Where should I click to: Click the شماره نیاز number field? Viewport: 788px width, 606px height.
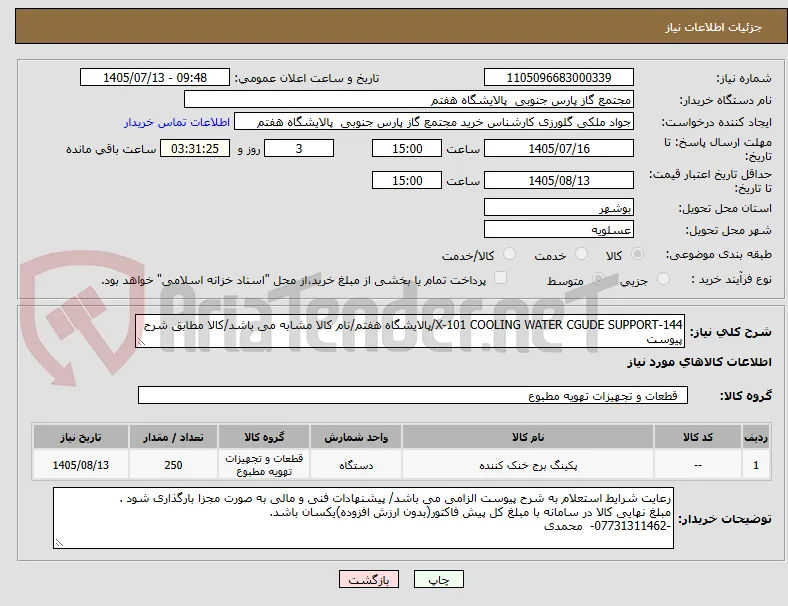coord(558,77)
